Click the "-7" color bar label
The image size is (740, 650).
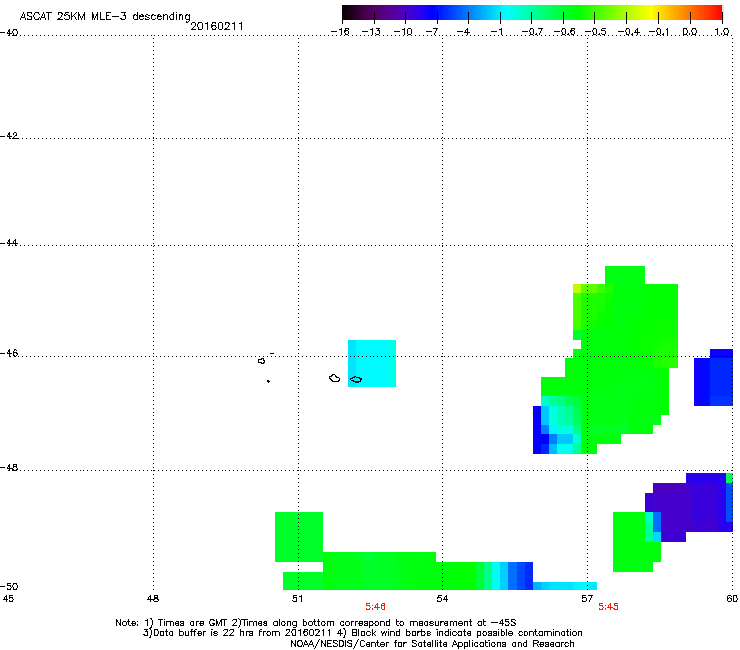point(432,32)
